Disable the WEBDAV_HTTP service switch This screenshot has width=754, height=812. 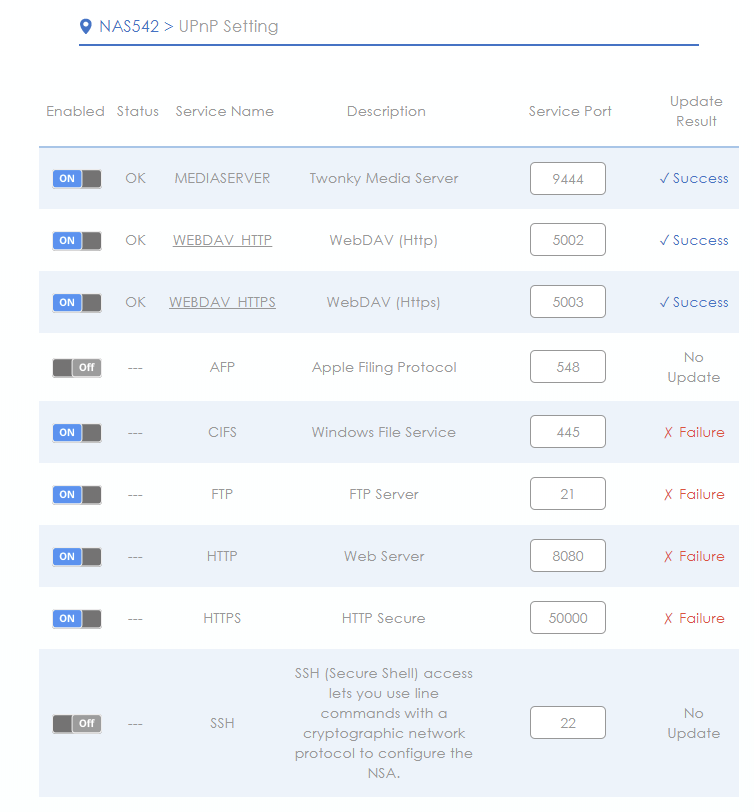[77, 241]
